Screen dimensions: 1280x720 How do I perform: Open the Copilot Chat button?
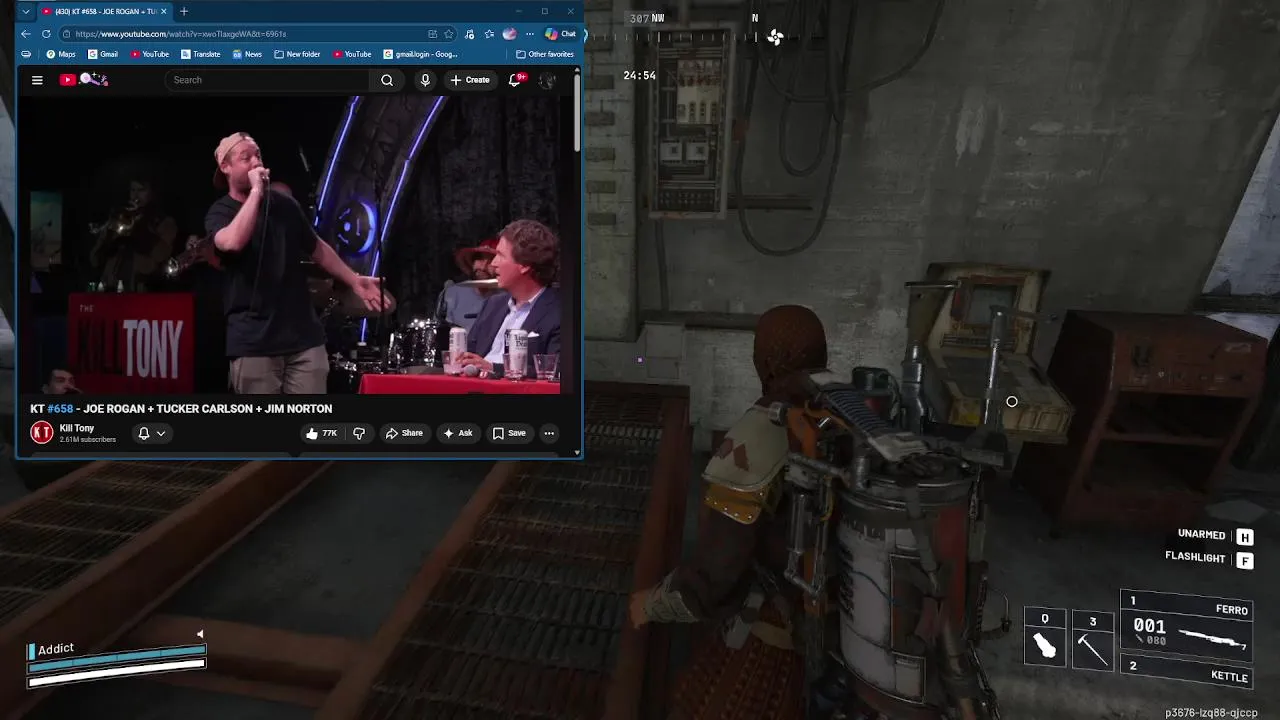tap(560, 34)
